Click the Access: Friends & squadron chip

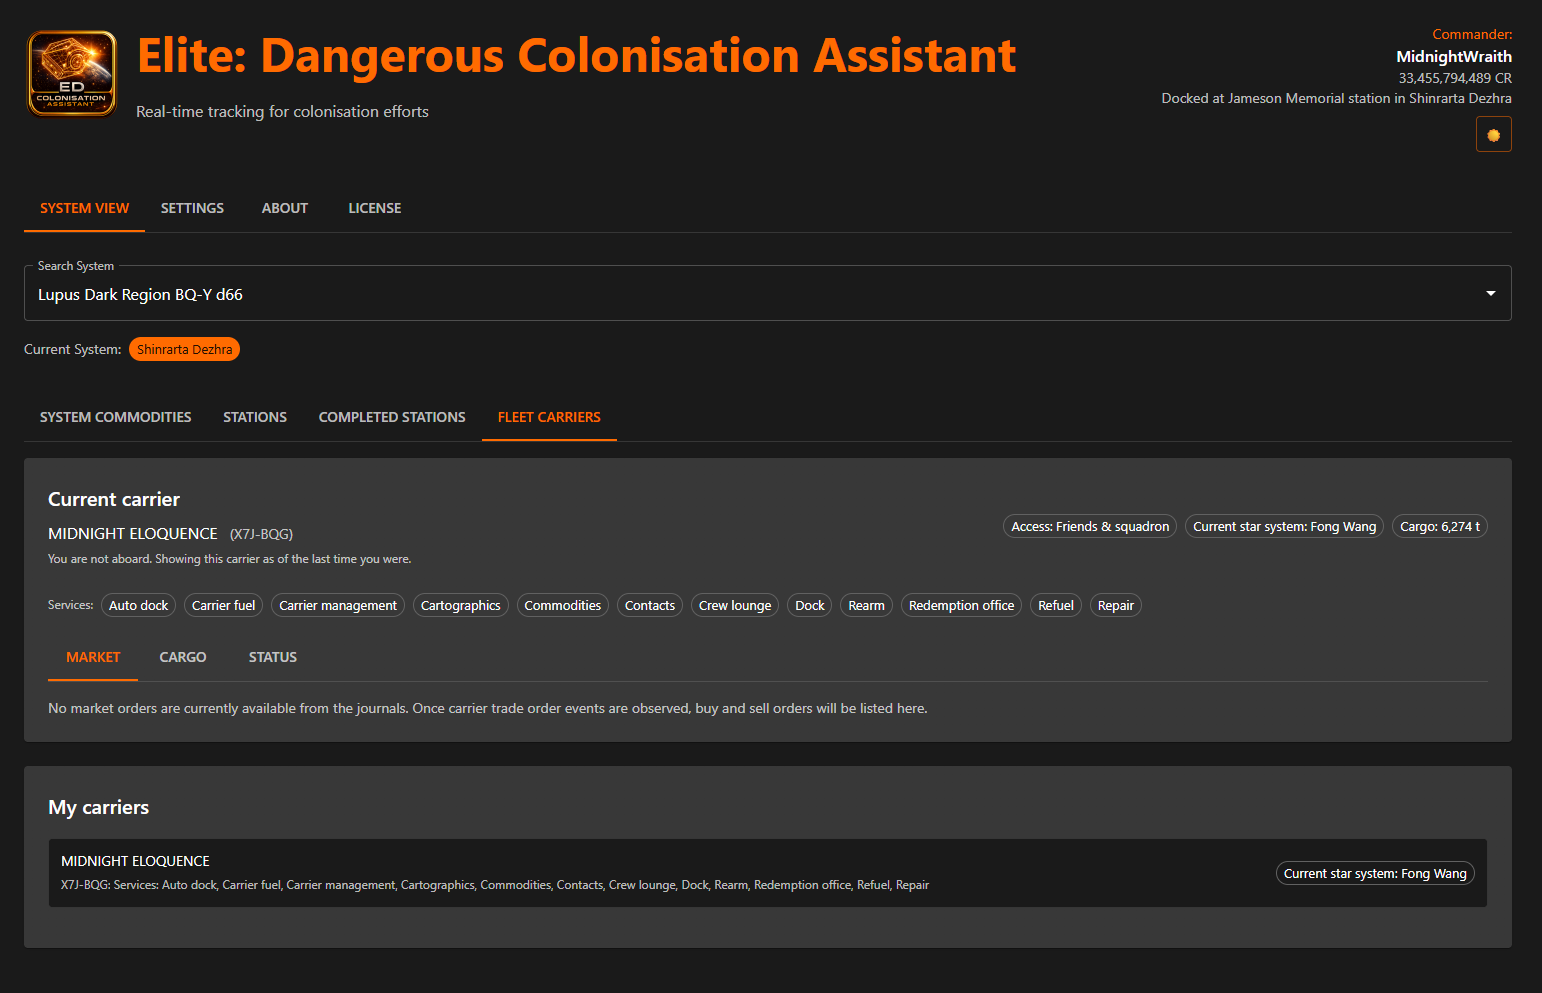pyautogui.click(x=1090, y=526)
